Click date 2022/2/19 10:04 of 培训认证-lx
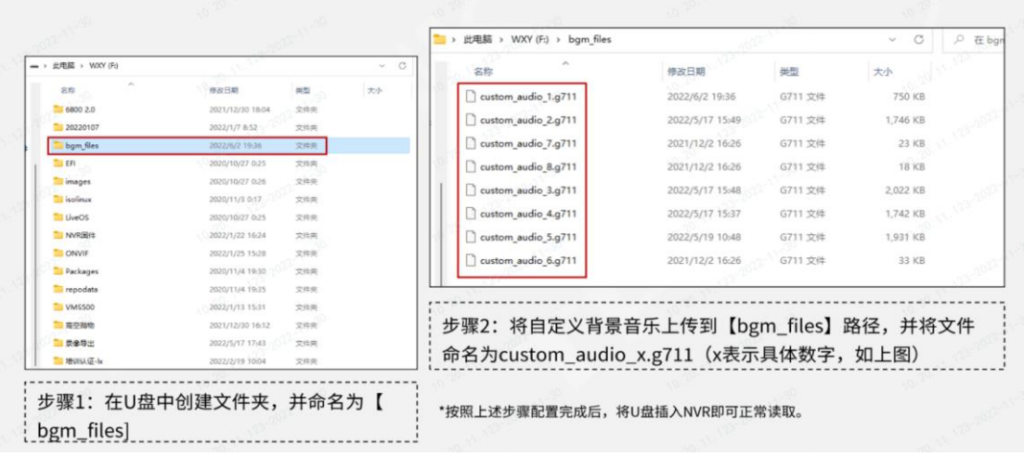The image size is (1024, 457). [x=237, y=361]
